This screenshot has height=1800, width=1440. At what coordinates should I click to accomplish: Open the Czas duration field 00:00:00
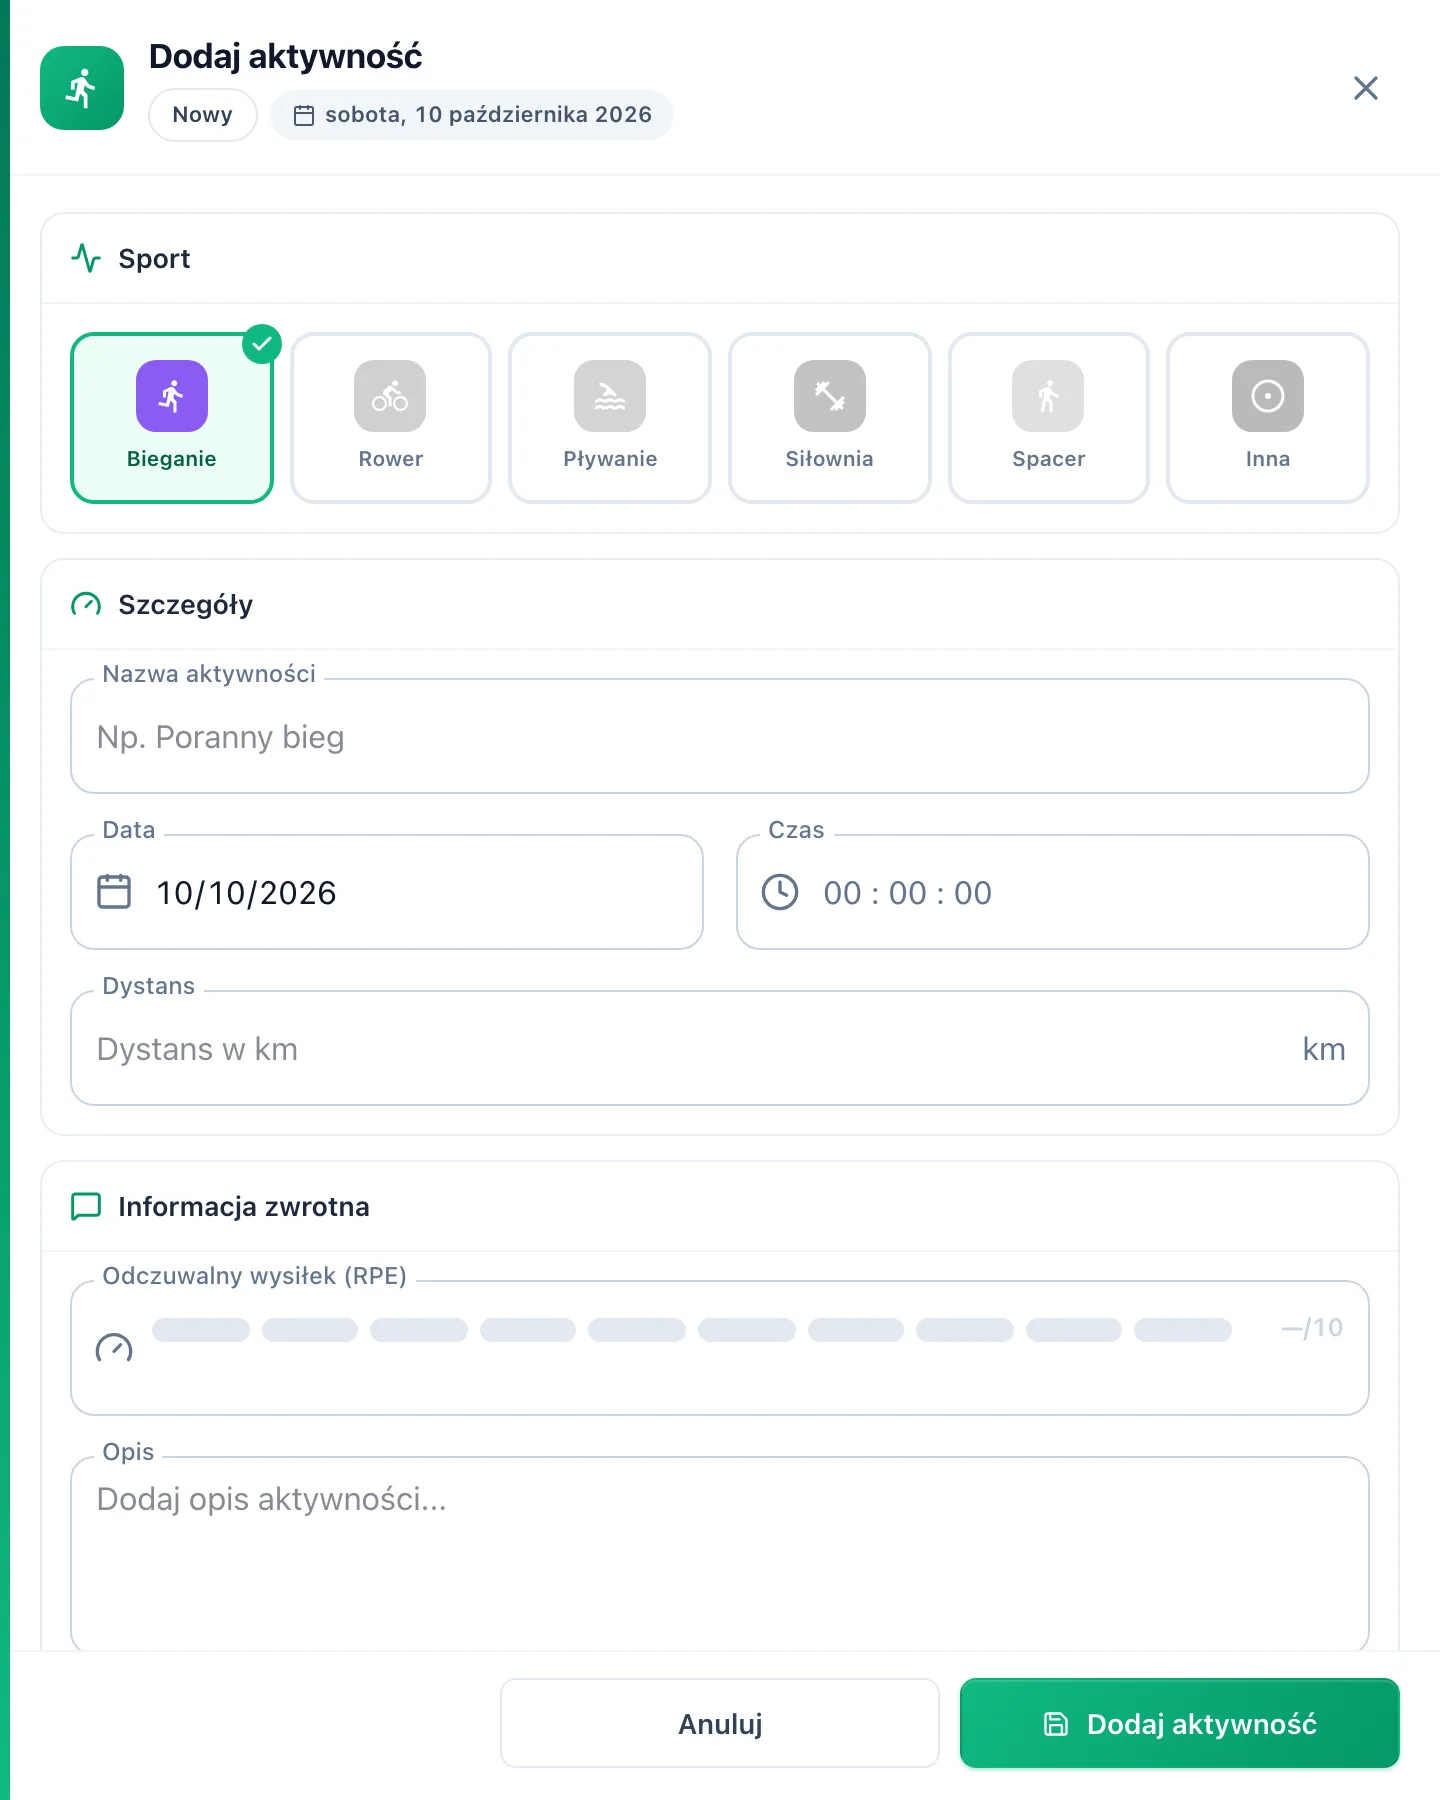coord(1053,892)
